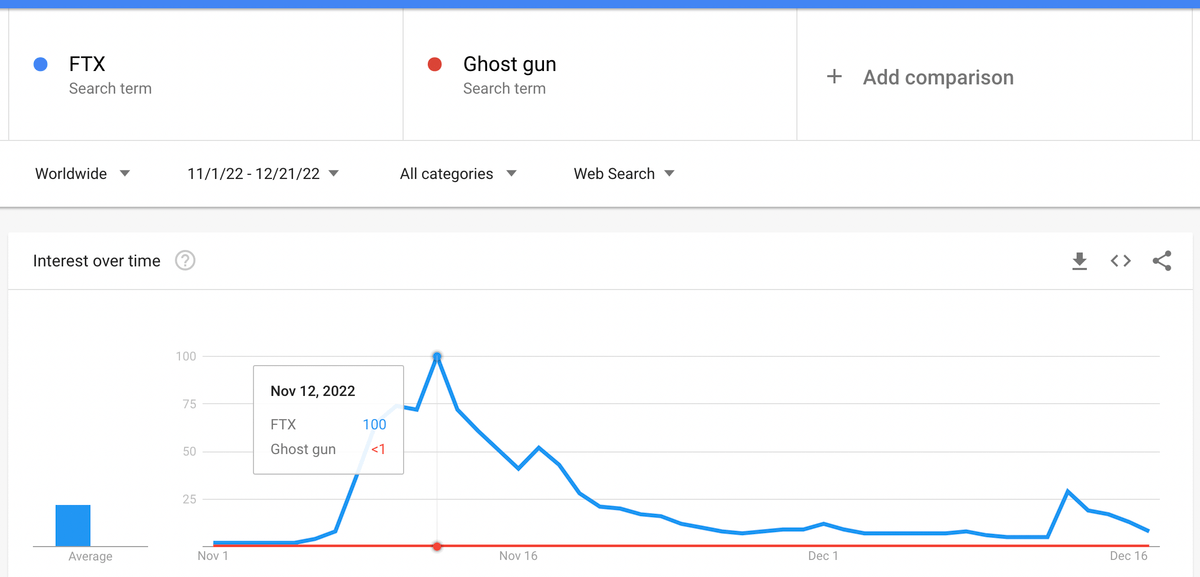Open the embed code icon
Image resolution: width=1200 pixels, height=577 pixels.
pyautogui.click(x=1120, y=261)
